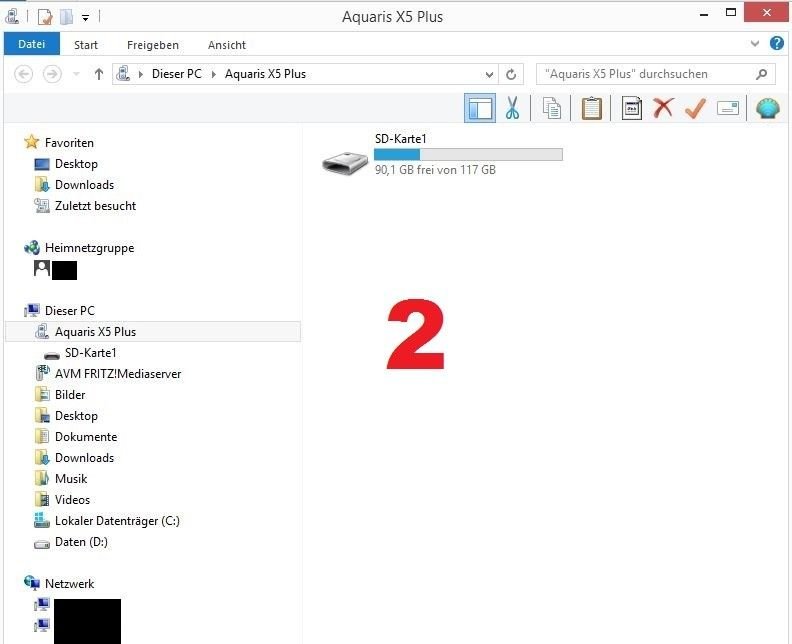Click the document page icon beside red X

631,108
